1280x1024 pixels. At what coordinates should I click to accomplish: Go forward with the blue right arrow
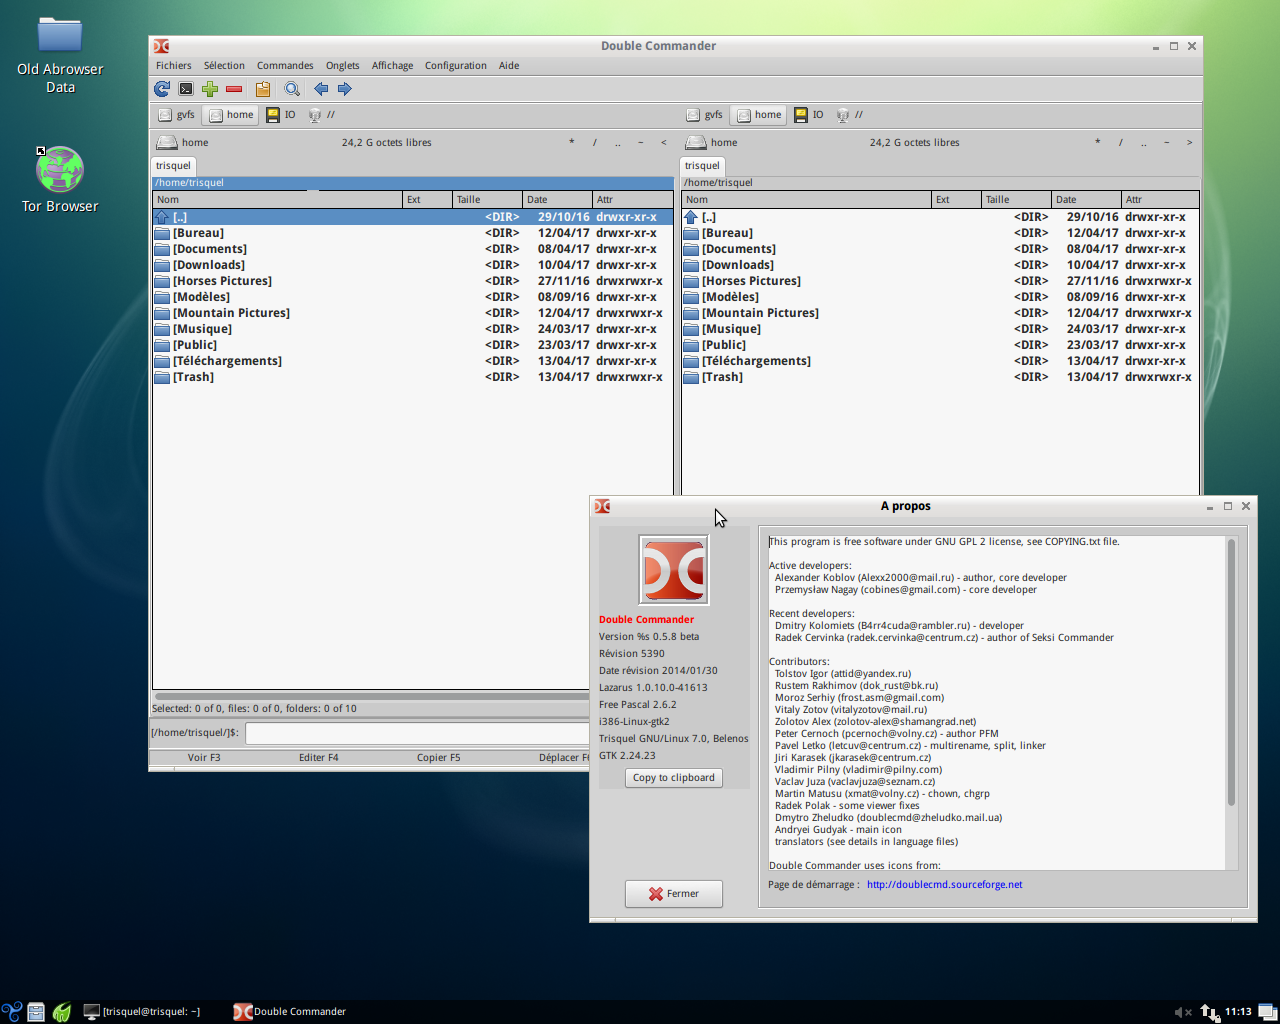click(345, 89)
